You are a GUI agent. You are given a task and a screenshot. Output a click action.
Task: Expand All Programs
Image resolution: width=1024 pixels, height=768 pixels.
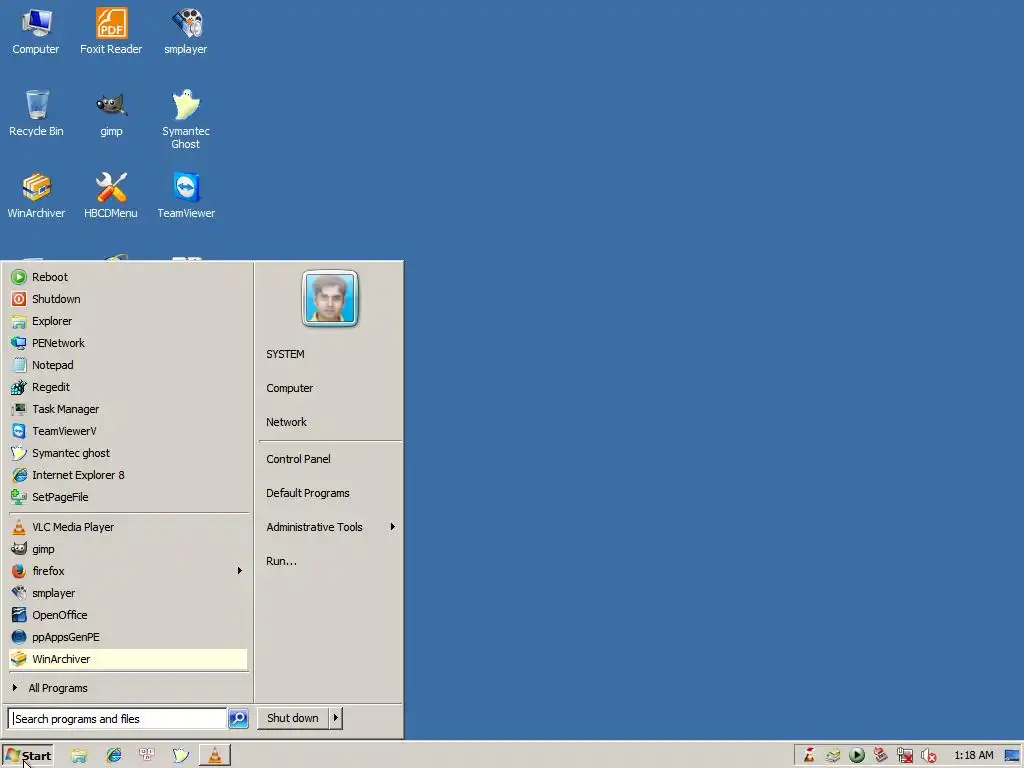coord(128,688)
